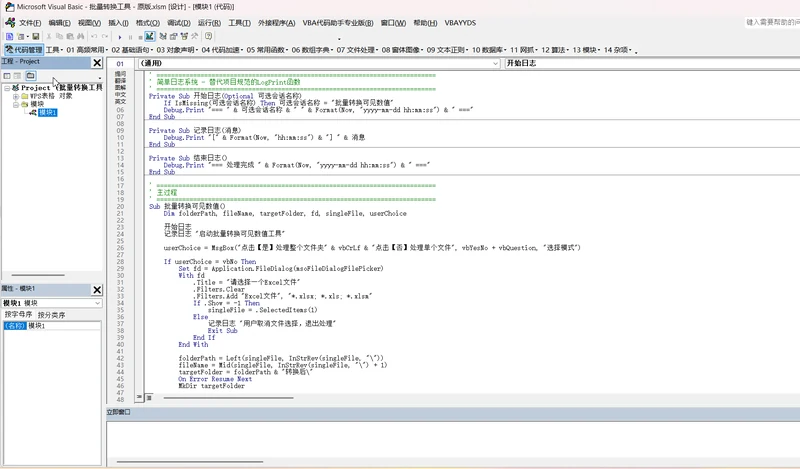Switch to Full Module View at code pane bottom
Image resolution: width=800 pixels, height=469 pixels.
point(149,397)
